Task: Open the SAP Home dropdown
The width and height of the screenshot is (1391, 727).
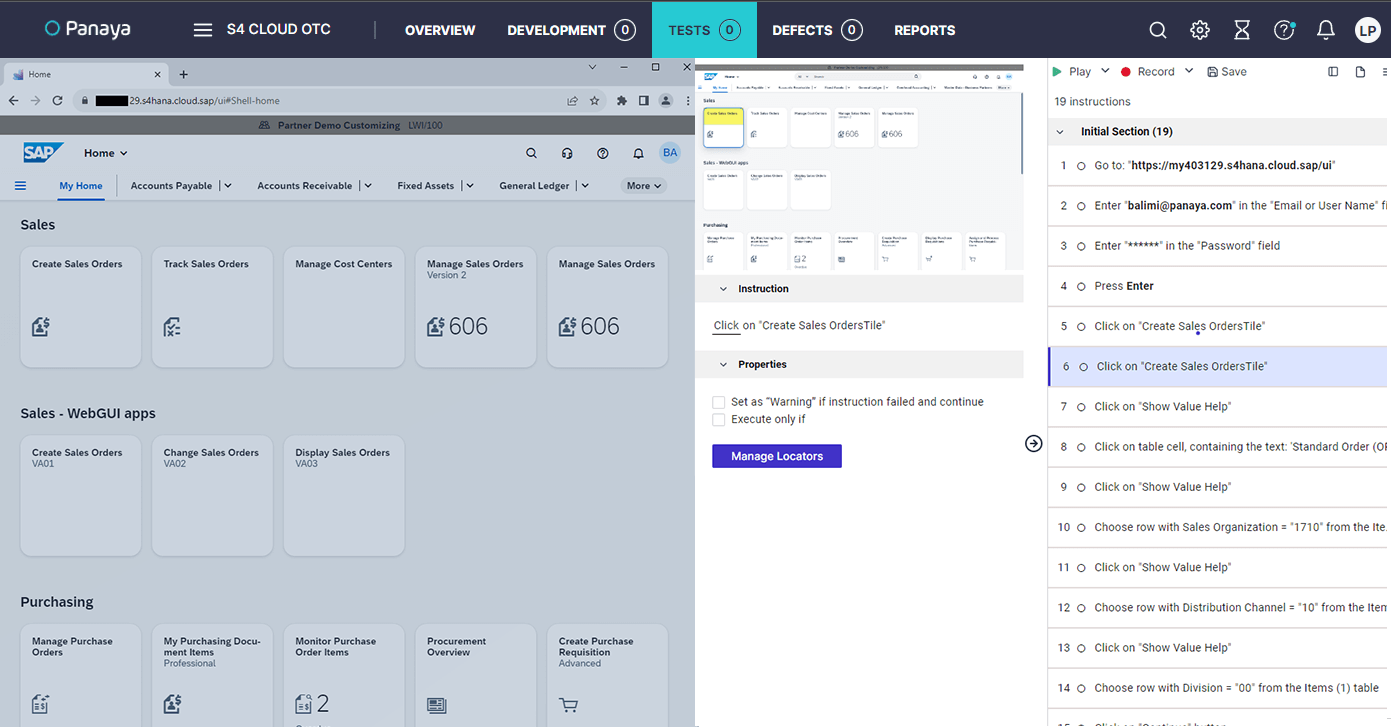Action: 106,153
